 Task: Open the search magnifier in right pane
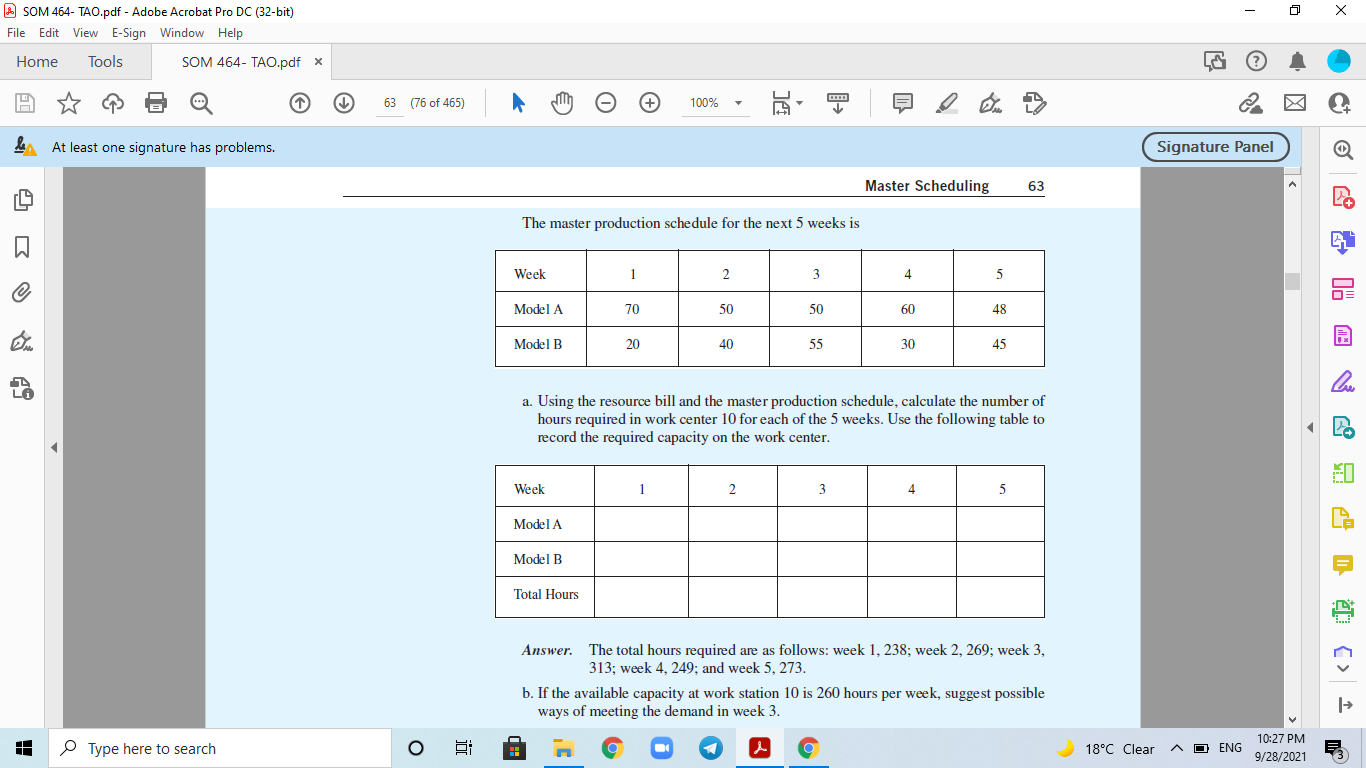click(1342, 150)
